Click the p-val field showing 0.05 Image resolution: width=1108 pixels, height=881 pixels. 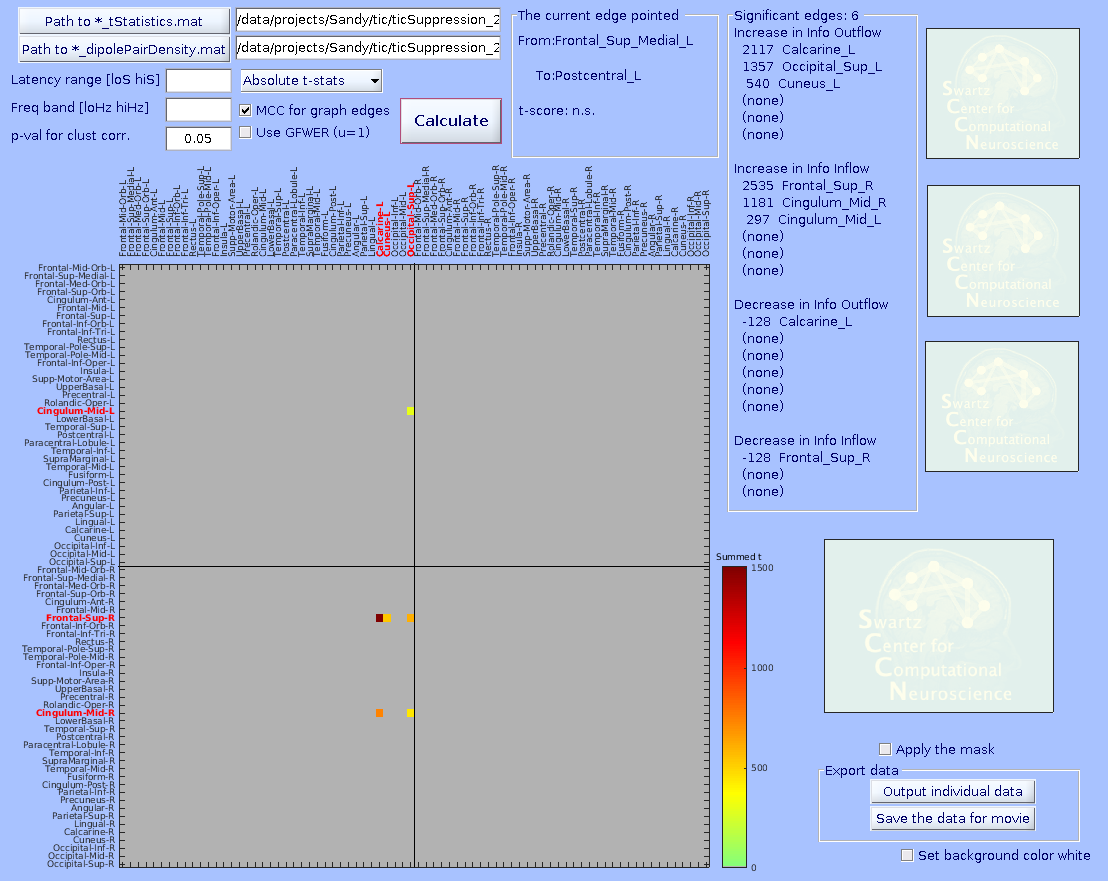[198, 138]
